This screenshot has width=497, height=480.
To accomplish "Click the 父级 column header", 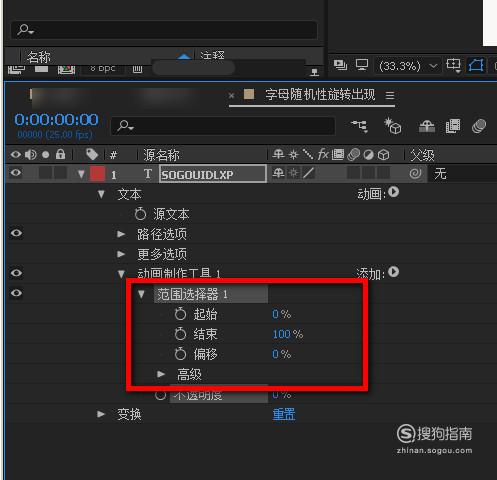I will (422, 155).
